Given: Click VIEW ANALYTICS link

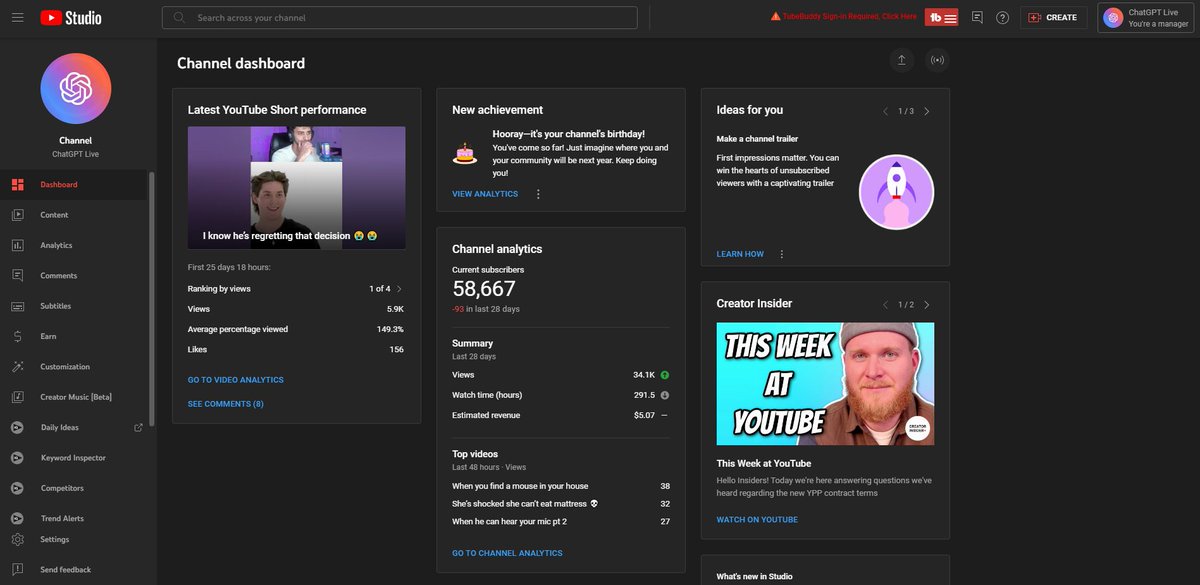Looking at the screenshot, I should click(x=485, y=194).
